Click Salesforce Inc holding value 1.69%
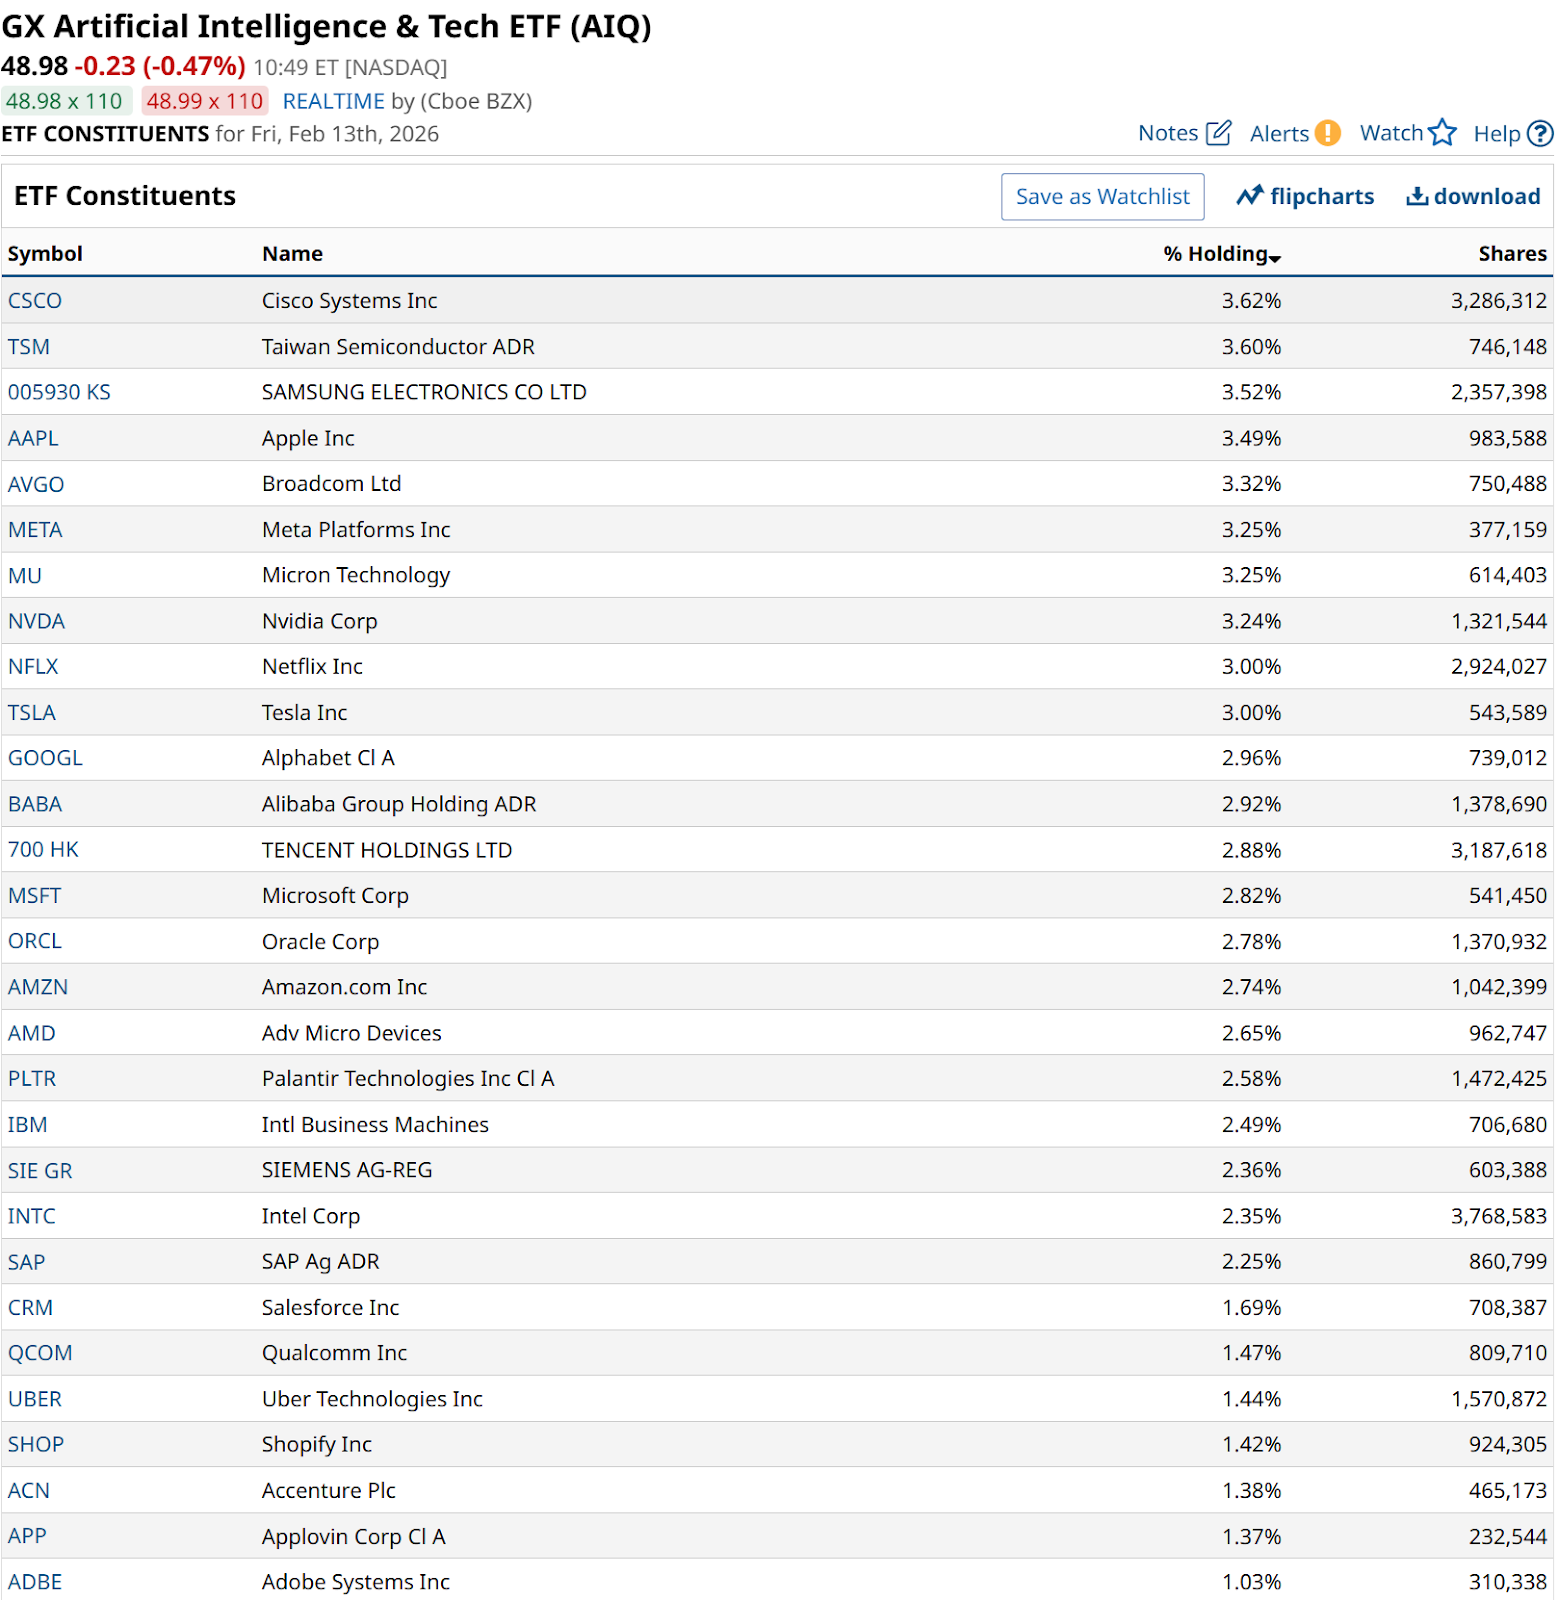The height and width of the screenshot is (1600, 1558). coord(1251,1308)
